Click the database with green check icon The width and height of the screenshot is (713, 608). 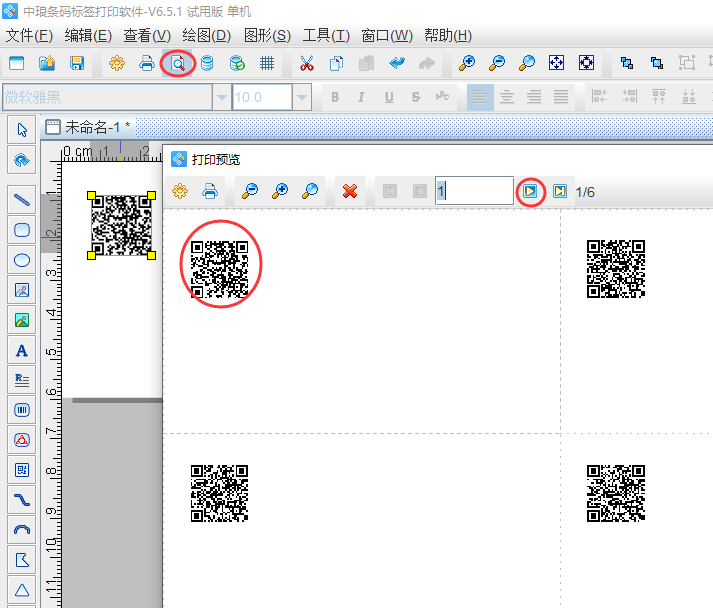[x=237, y=63]
